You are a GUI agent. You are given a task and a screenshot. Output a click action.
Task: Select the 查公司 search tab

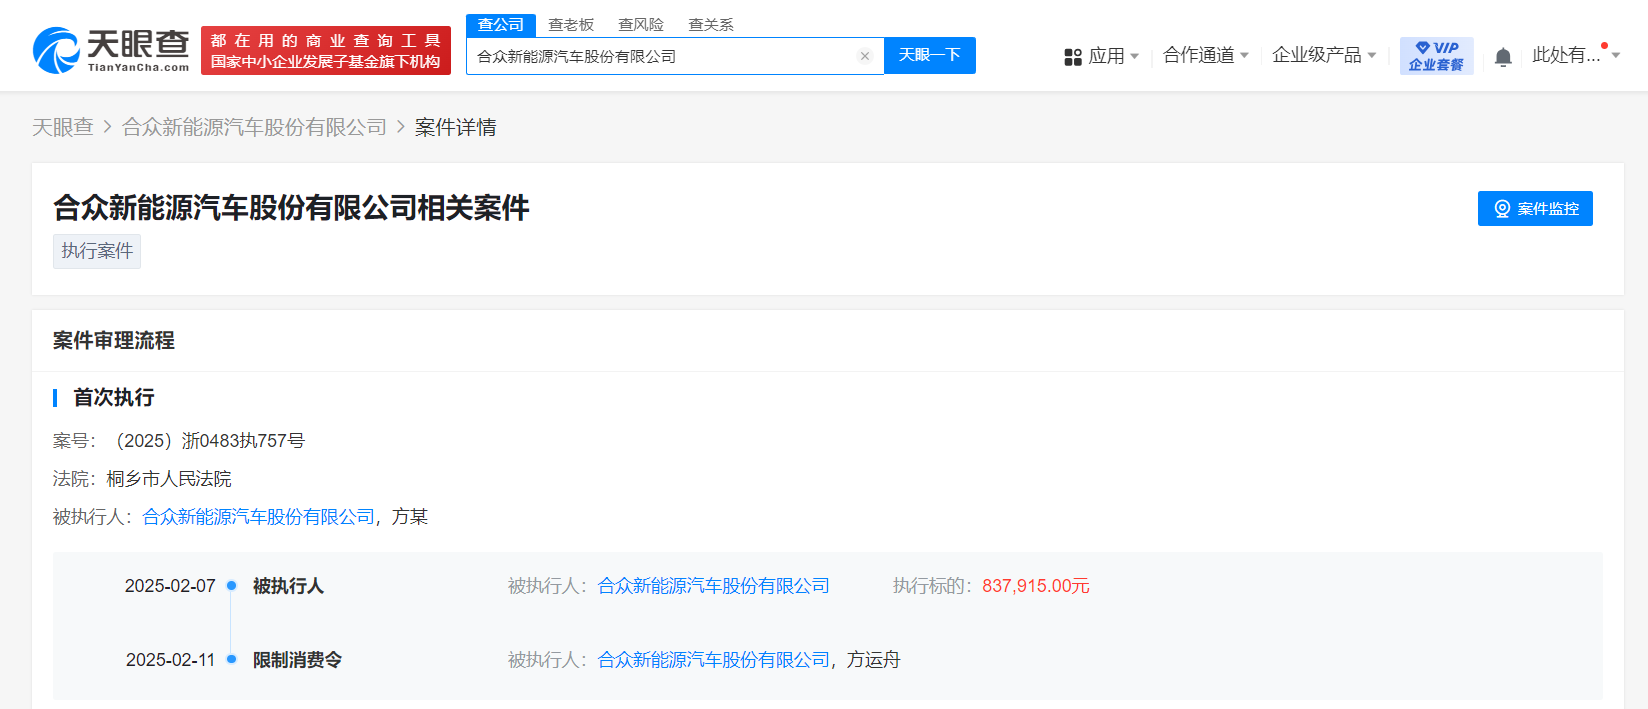tap(501, 24)
